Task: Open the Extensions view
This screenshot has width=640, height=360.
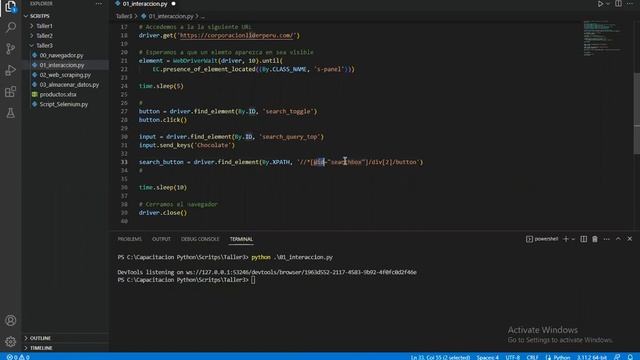Action: click(11, 91)
